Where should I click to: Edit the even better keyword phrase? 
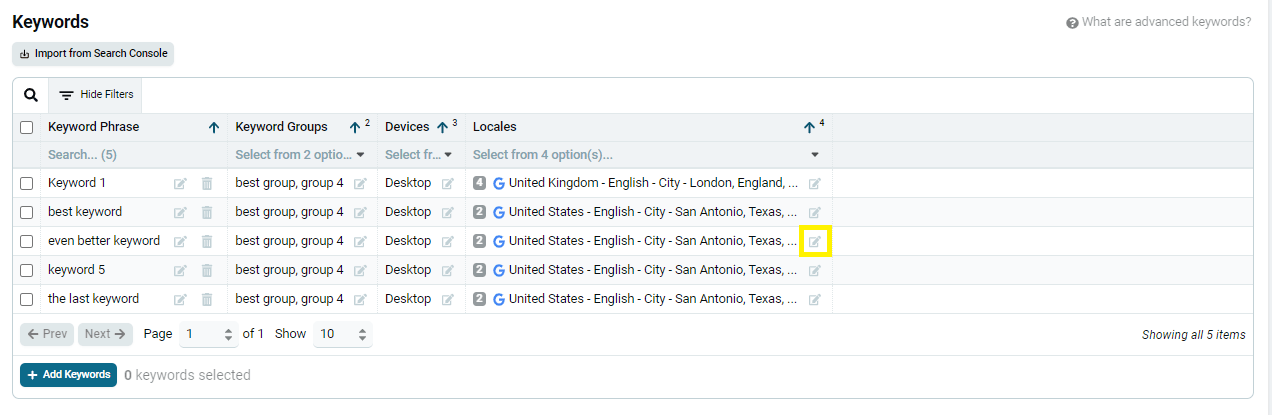(180, 241)
